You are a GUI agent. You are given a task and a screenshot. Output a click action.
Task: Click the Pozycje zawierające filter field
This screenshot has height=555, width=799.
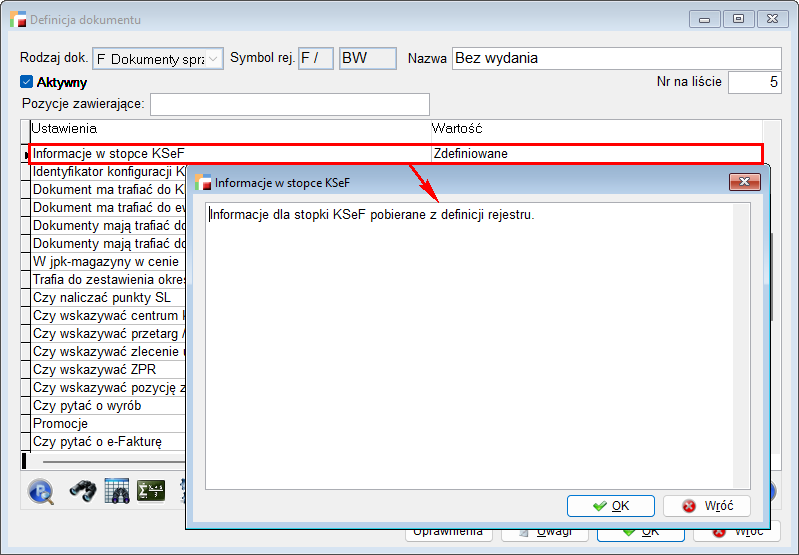pyautogui.click(x=289, y=104)
